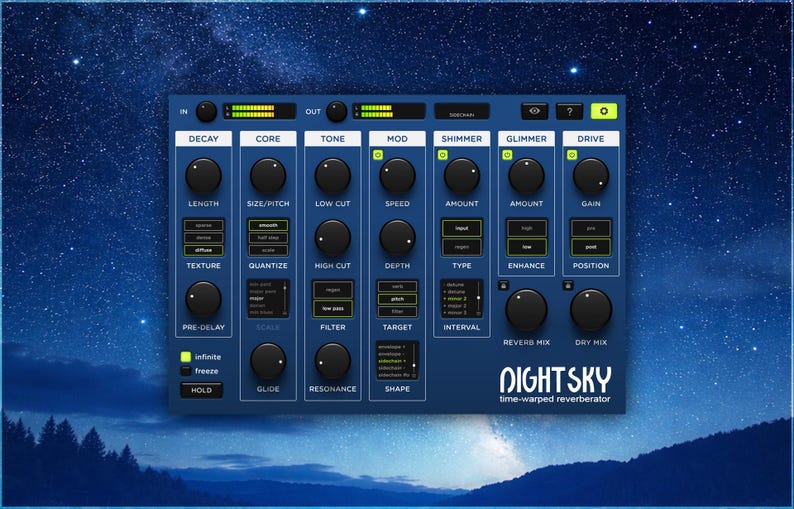This screenshot has width=794, height=509.
Task: Set quantize to half step
Action: coord(268,238)
